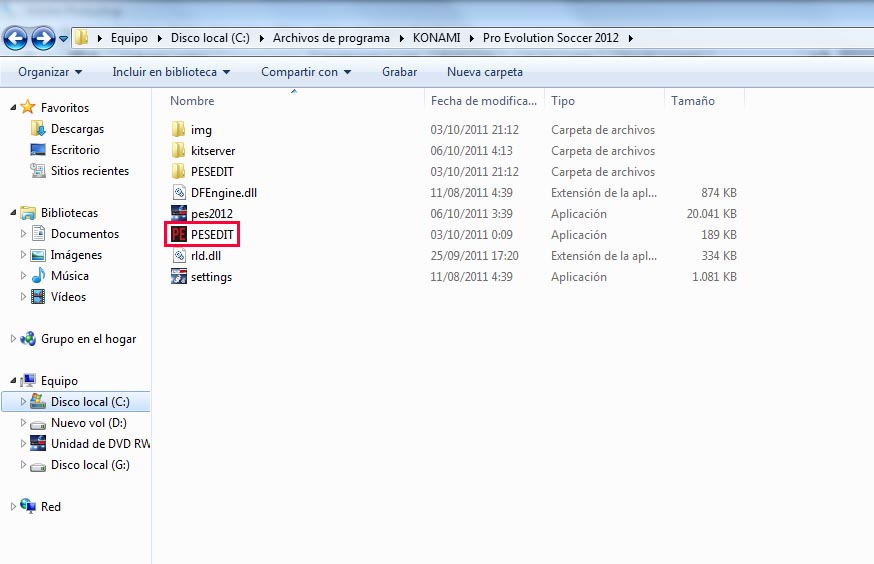
Task: Expand arrow after Pro Evolution Soccer 2012
Action: coord(630,38)
